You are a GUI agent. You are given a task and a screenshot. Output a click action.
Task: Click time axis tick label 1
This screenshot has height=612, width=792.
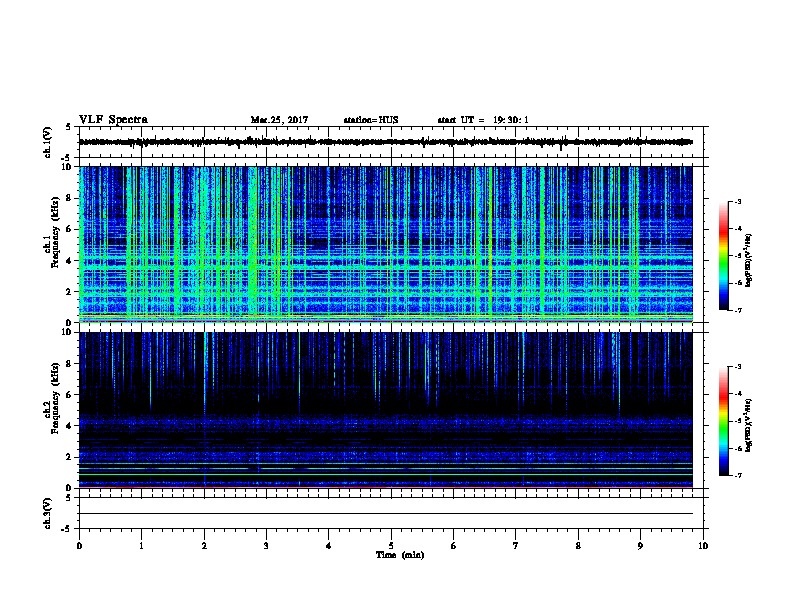point(141,545)
